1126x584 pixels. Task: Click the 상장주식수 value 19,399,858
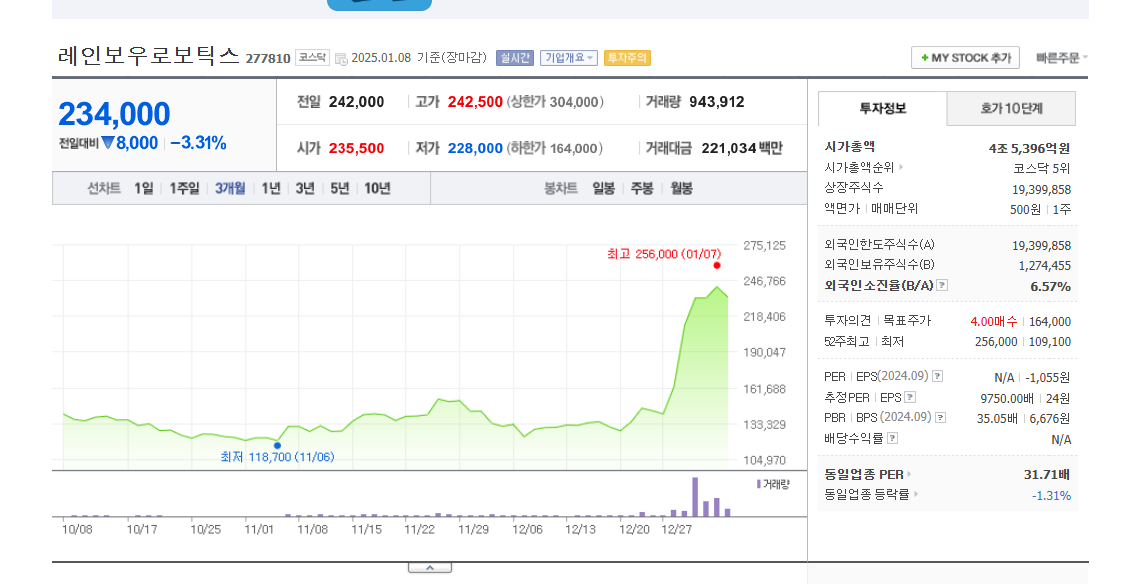[1041, 189]
